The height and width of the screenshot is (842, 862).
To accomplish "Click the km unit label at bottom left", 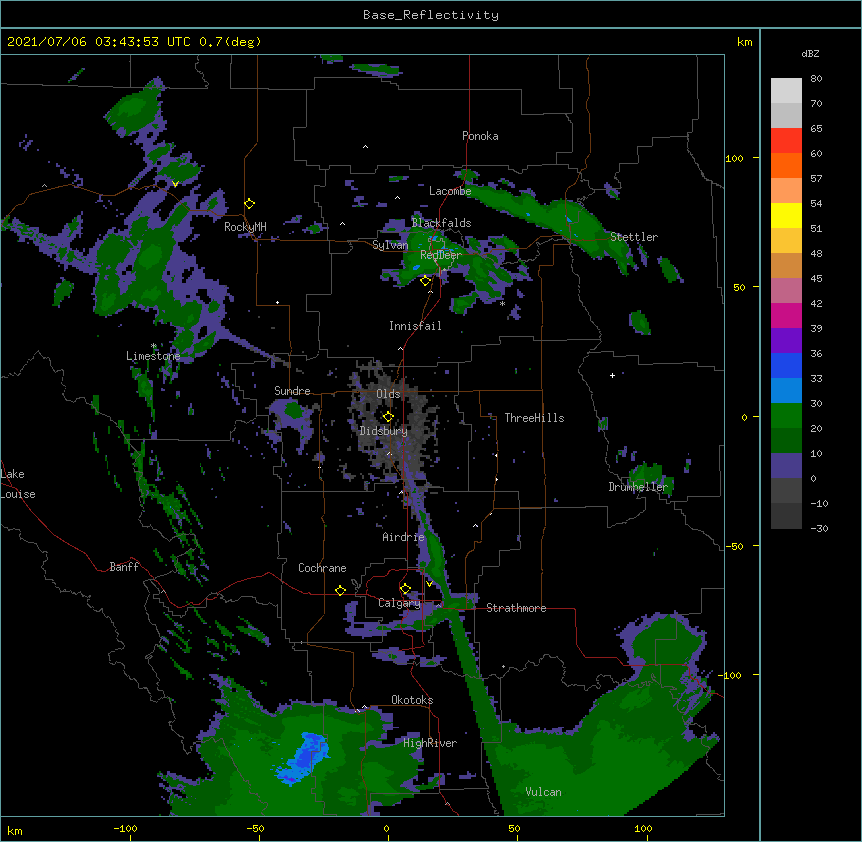I will pos(15,831).
